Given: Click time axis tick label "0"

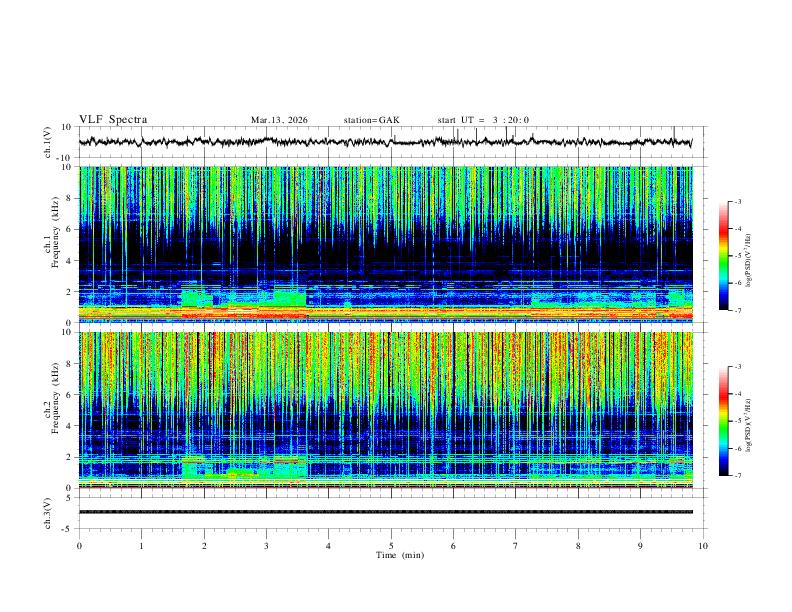Looking at the screenshot, I should 79,546.
